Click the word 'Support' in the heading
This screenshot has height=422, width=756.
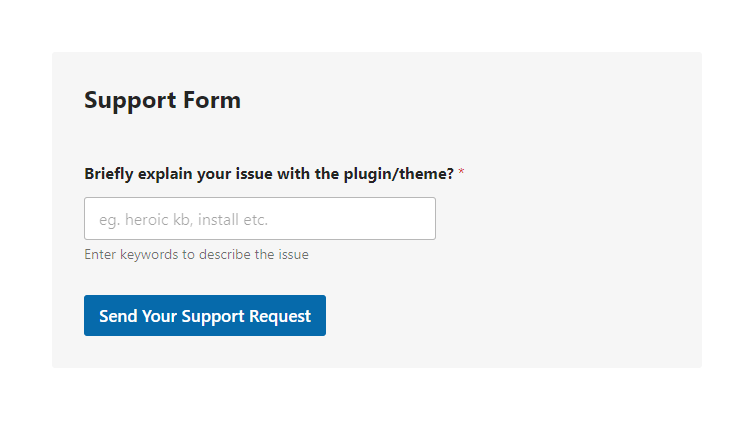[130, 101]
